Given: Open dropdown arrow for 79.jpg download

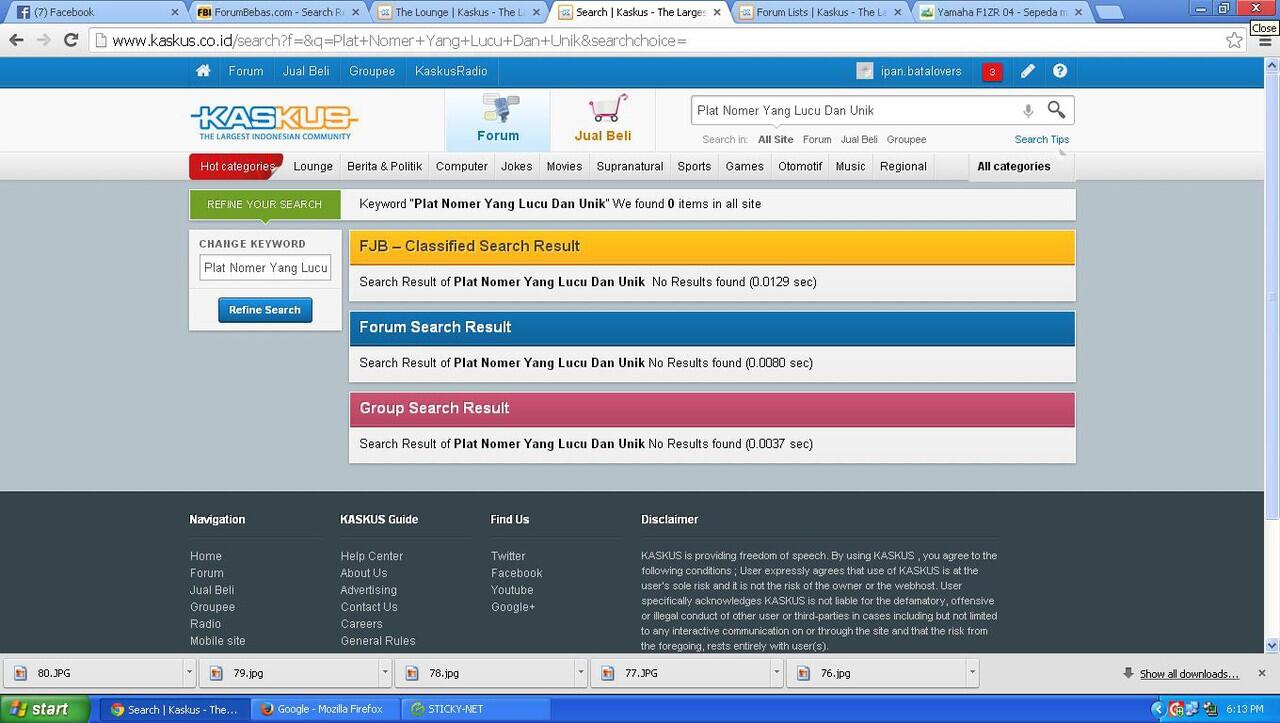Looking at the screenshot, I should point(384,673).
